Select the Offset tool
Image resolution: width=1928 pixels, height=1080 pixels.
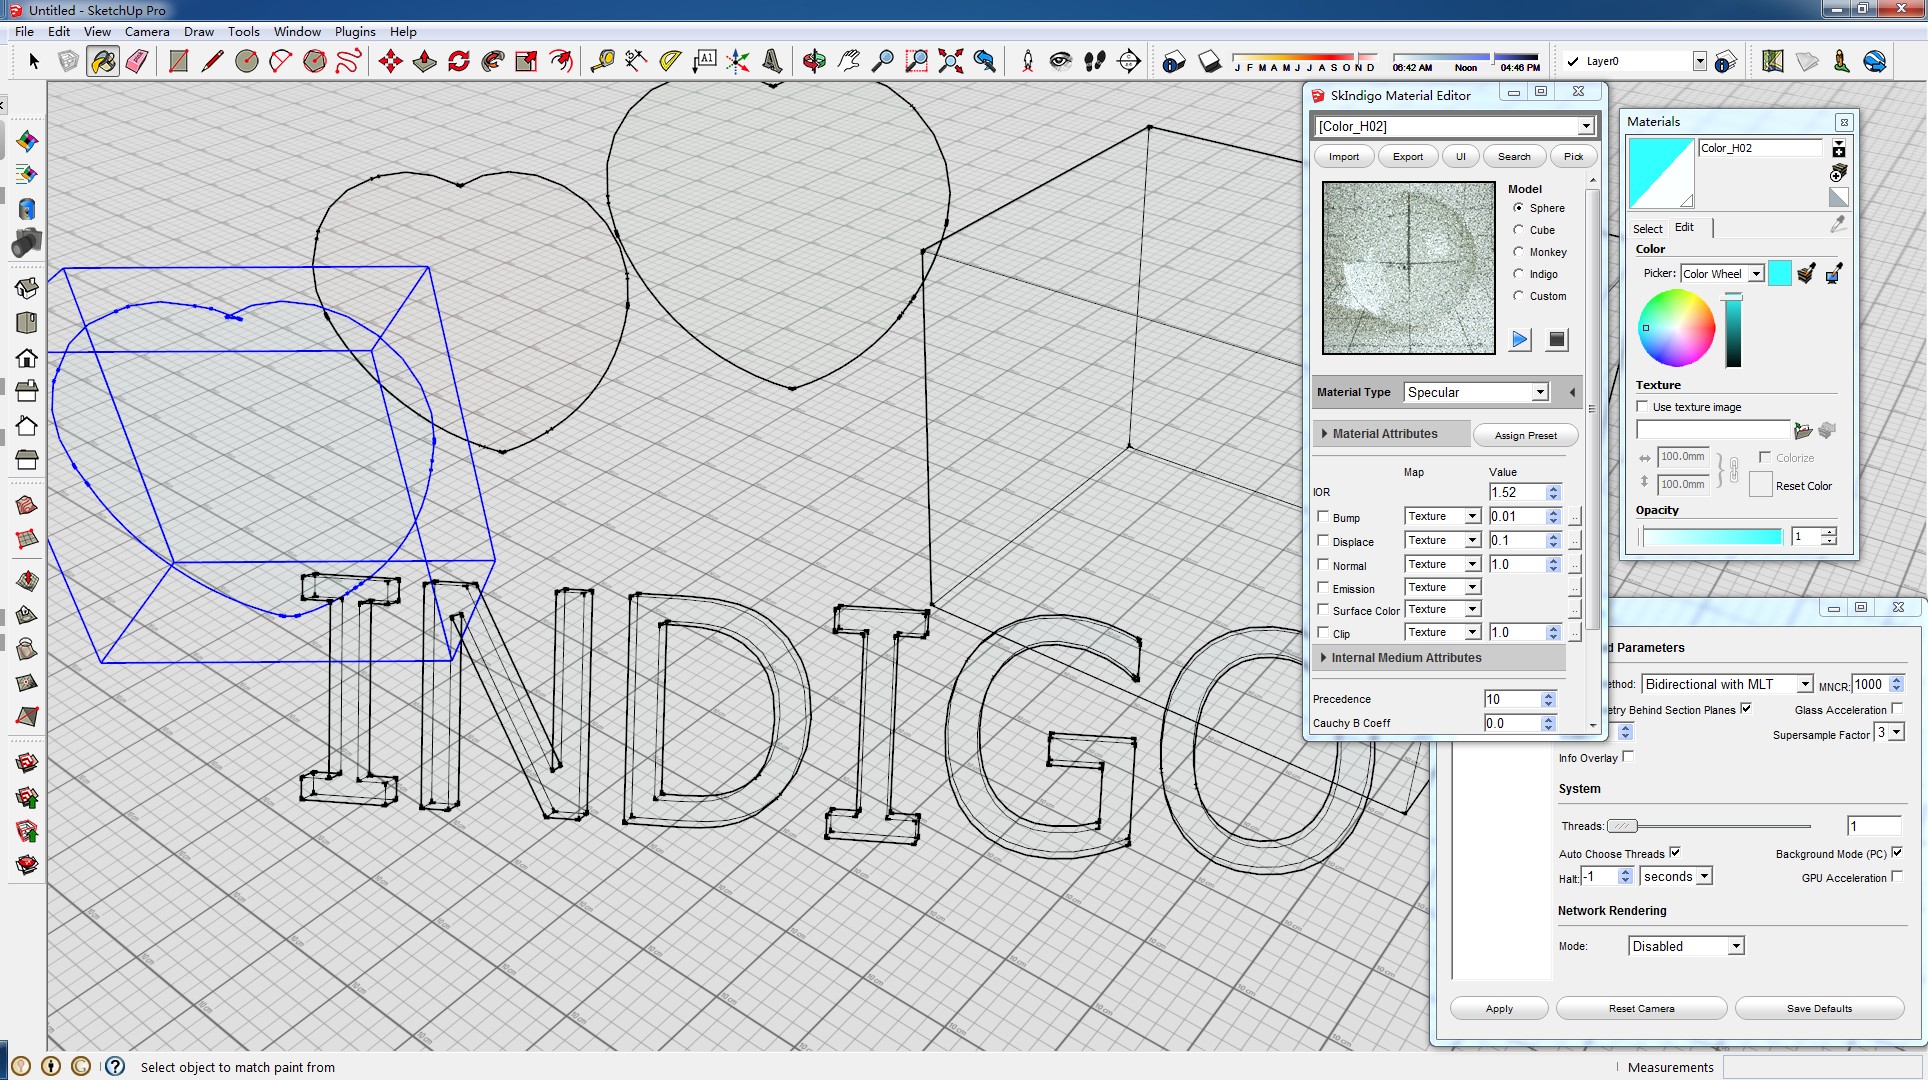tap(561, 62)
